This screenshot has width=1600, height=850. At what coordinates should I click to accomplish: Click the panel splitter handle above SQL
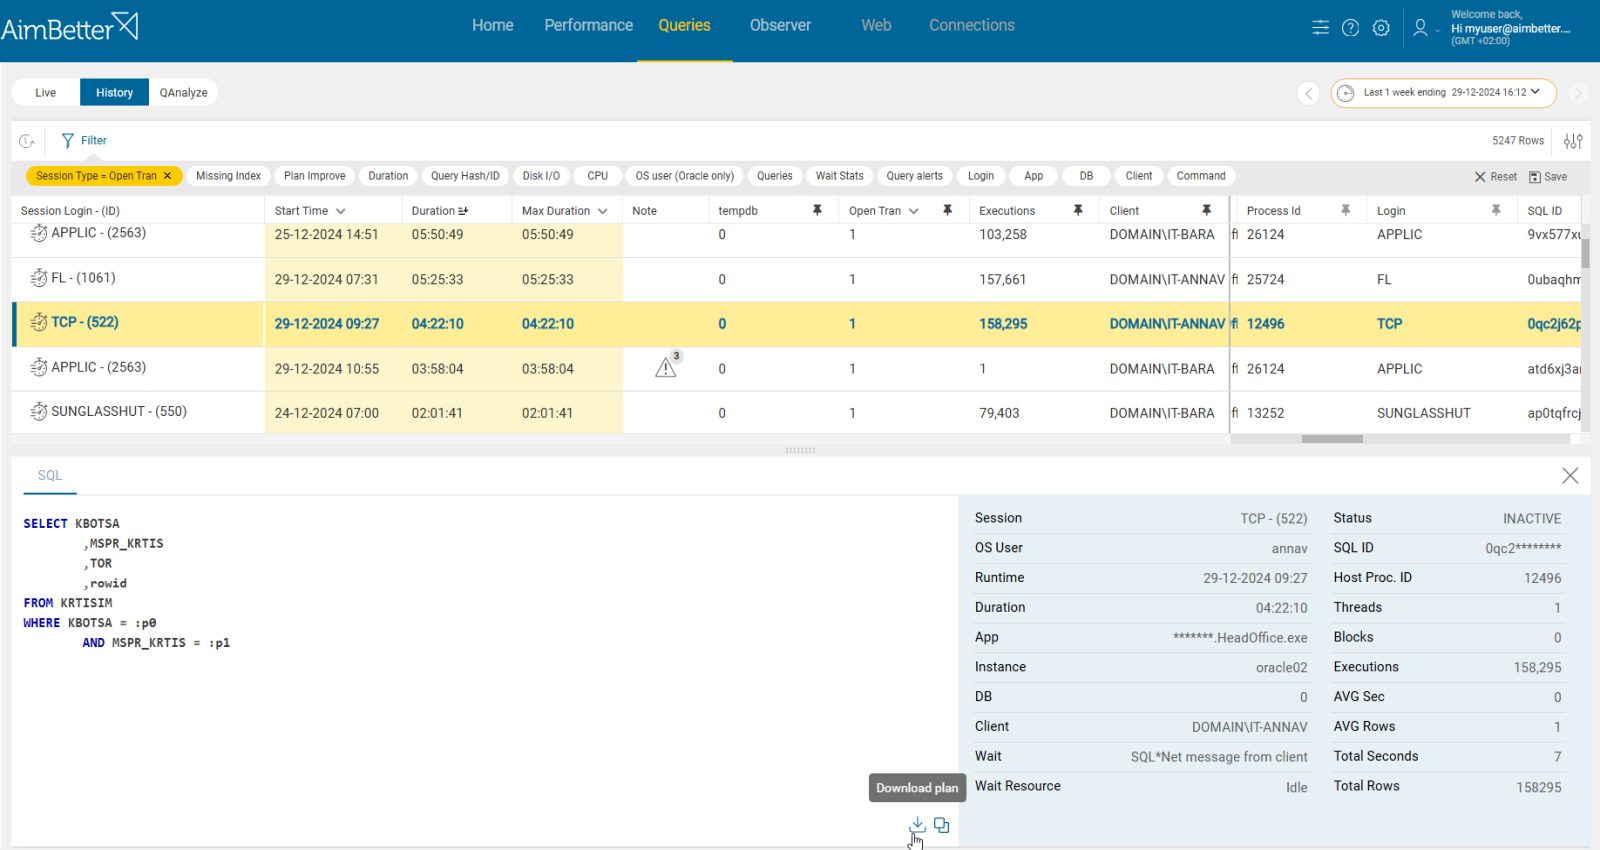[x=800, y=451]
